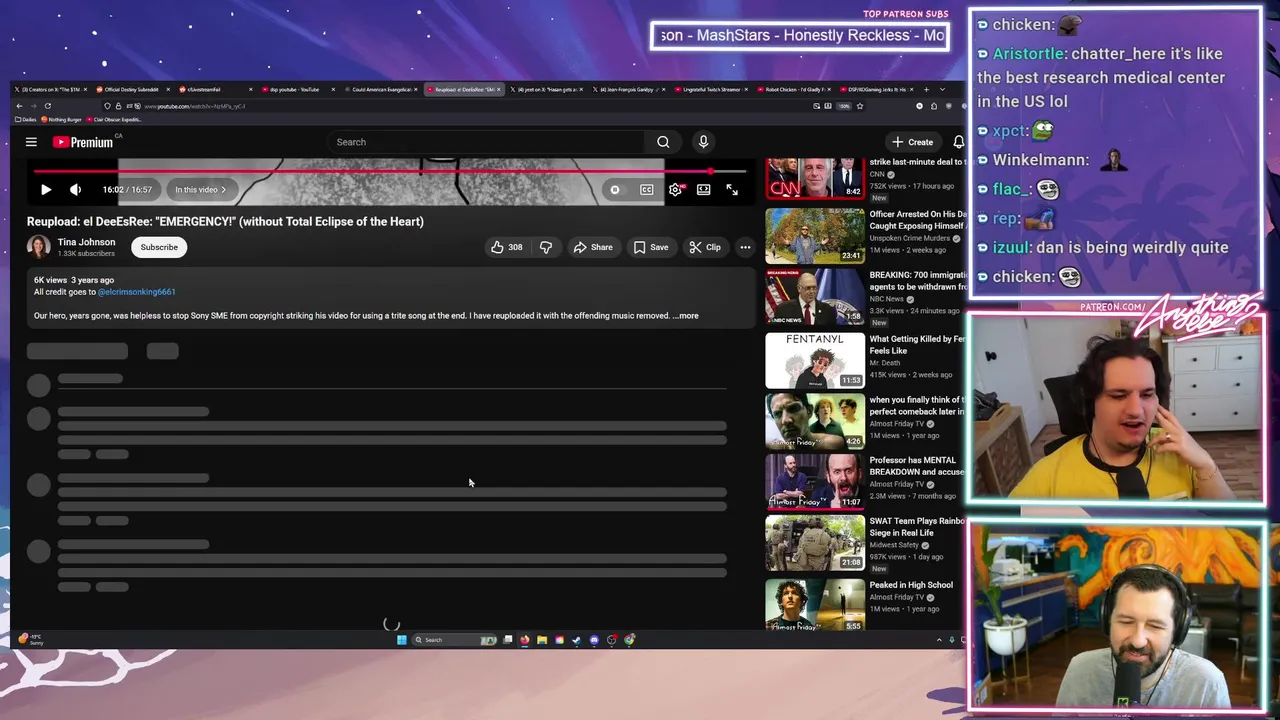
Task: Switch to 'Ungrateful Twitch Streamer' tab
Action: 711,89
